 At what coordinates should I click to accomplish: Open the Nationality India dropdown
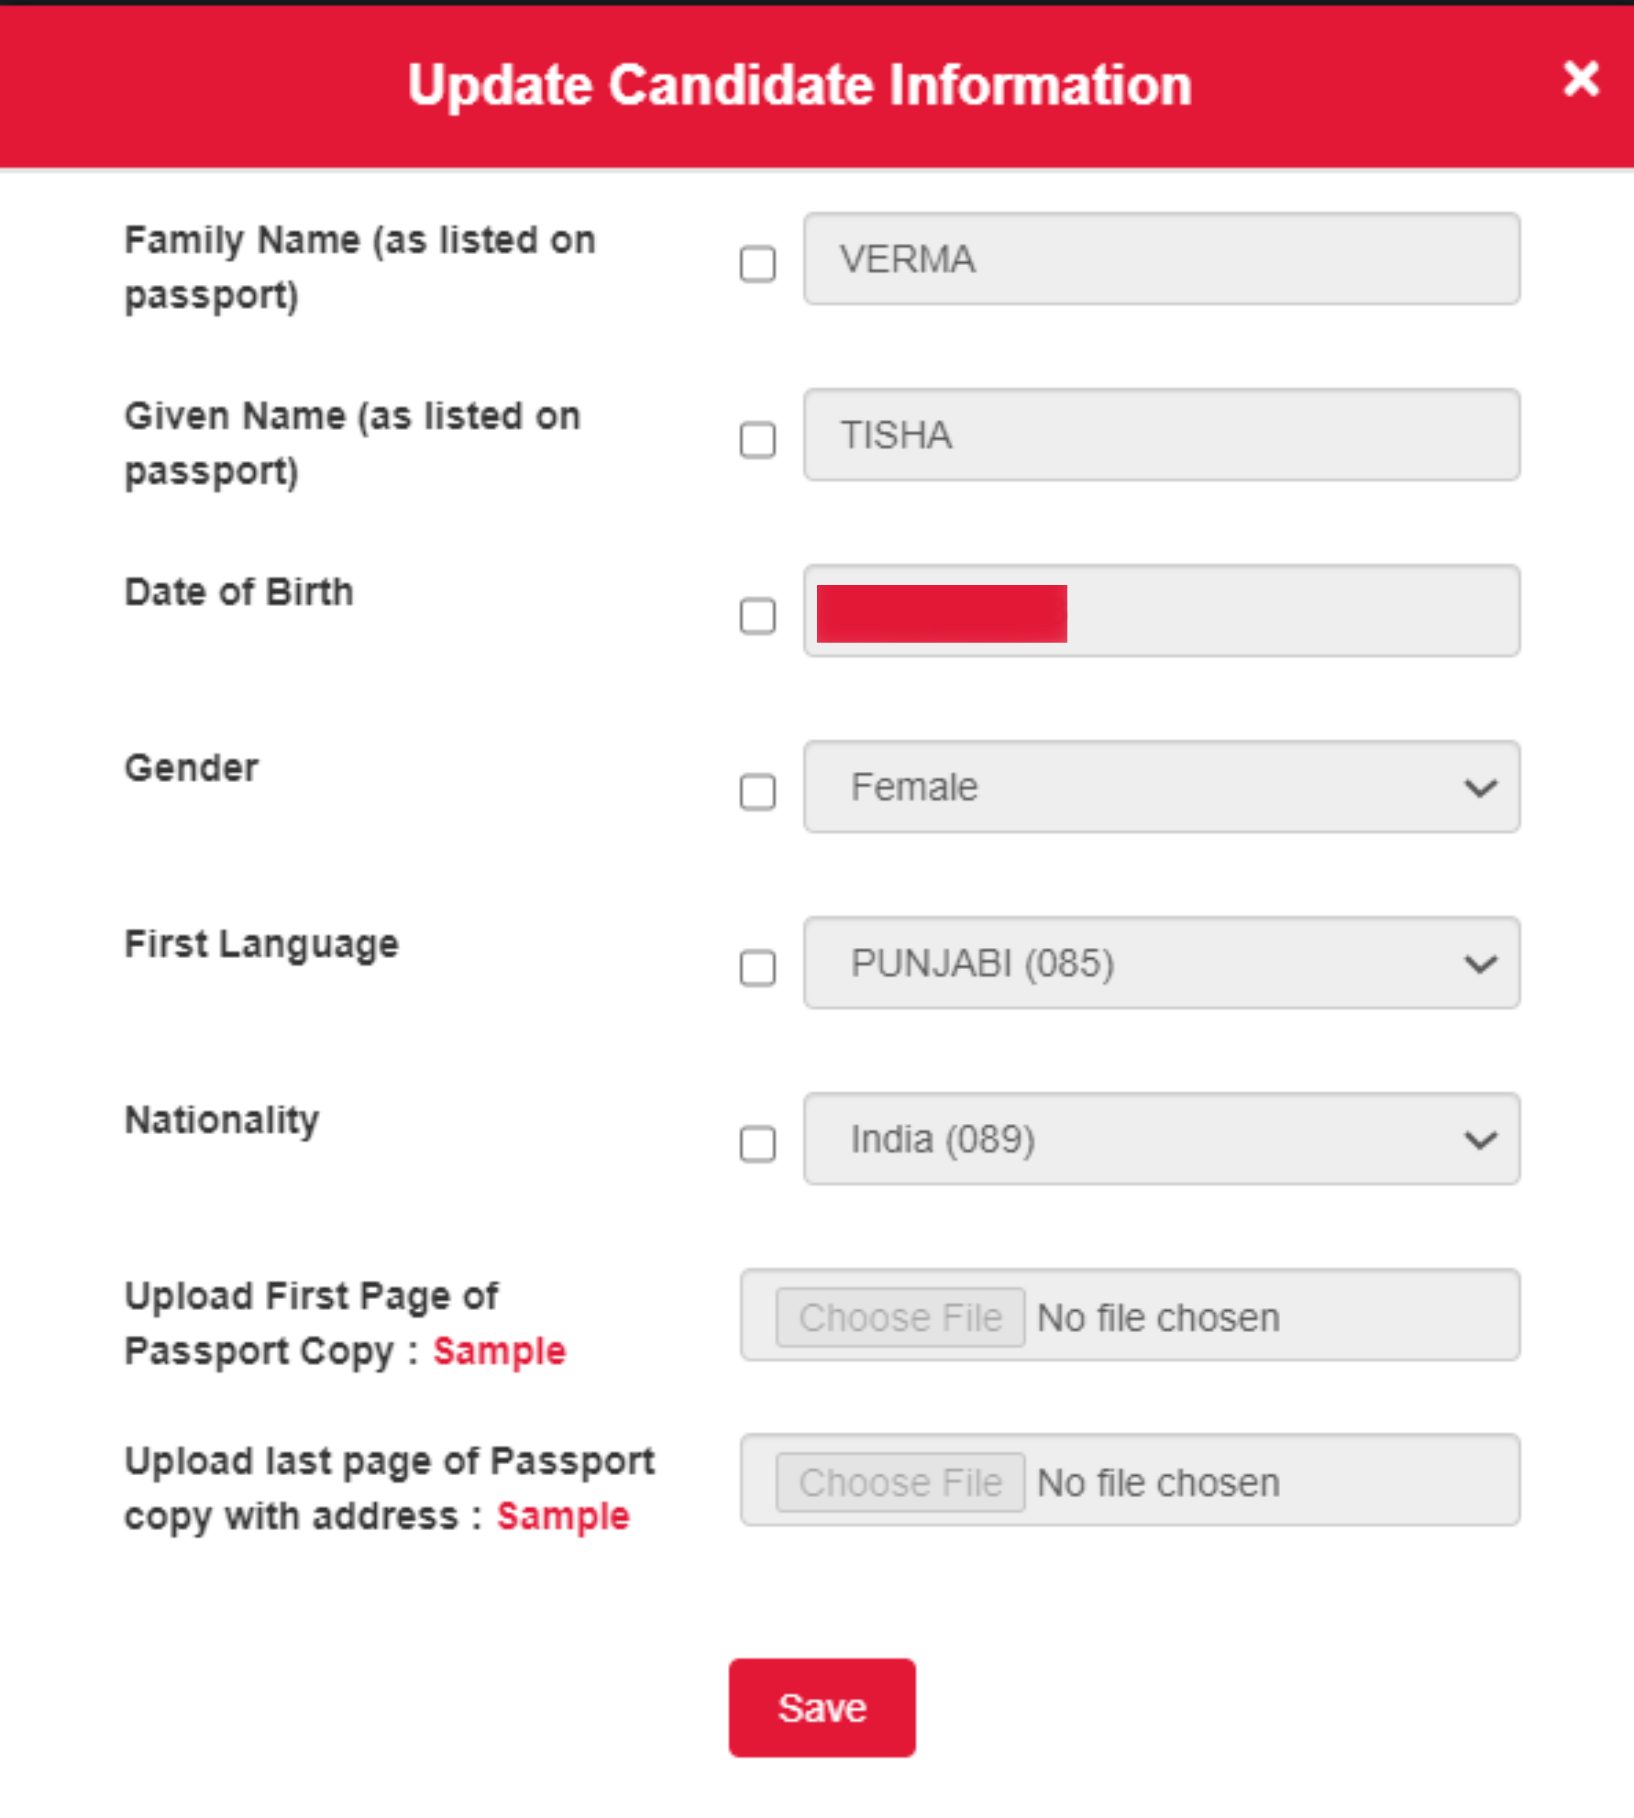click(1160, 1139)
